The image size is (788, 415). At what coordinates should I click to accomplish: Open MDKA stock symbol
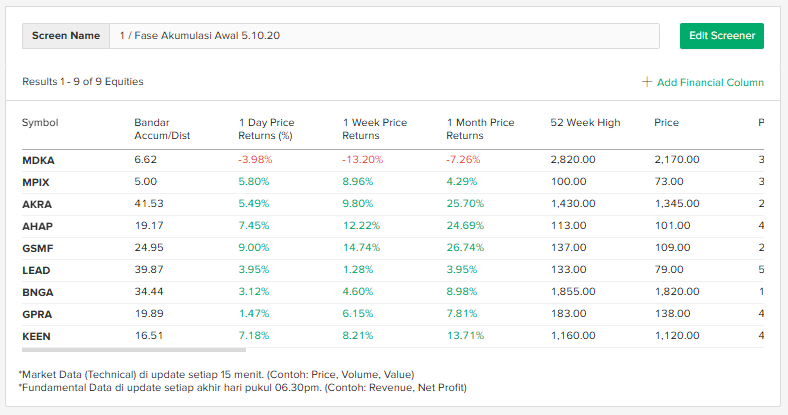tap(38, 160)
